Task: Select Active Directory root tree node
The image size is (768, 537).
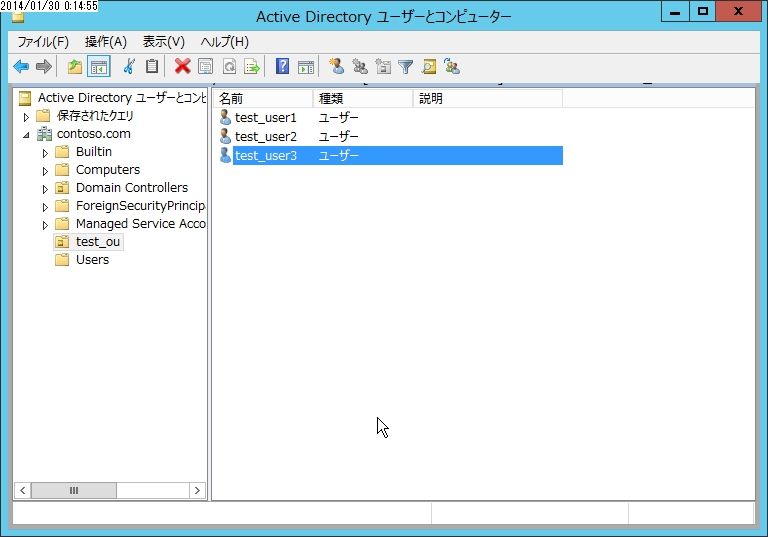Action: [x=122, y=98]
